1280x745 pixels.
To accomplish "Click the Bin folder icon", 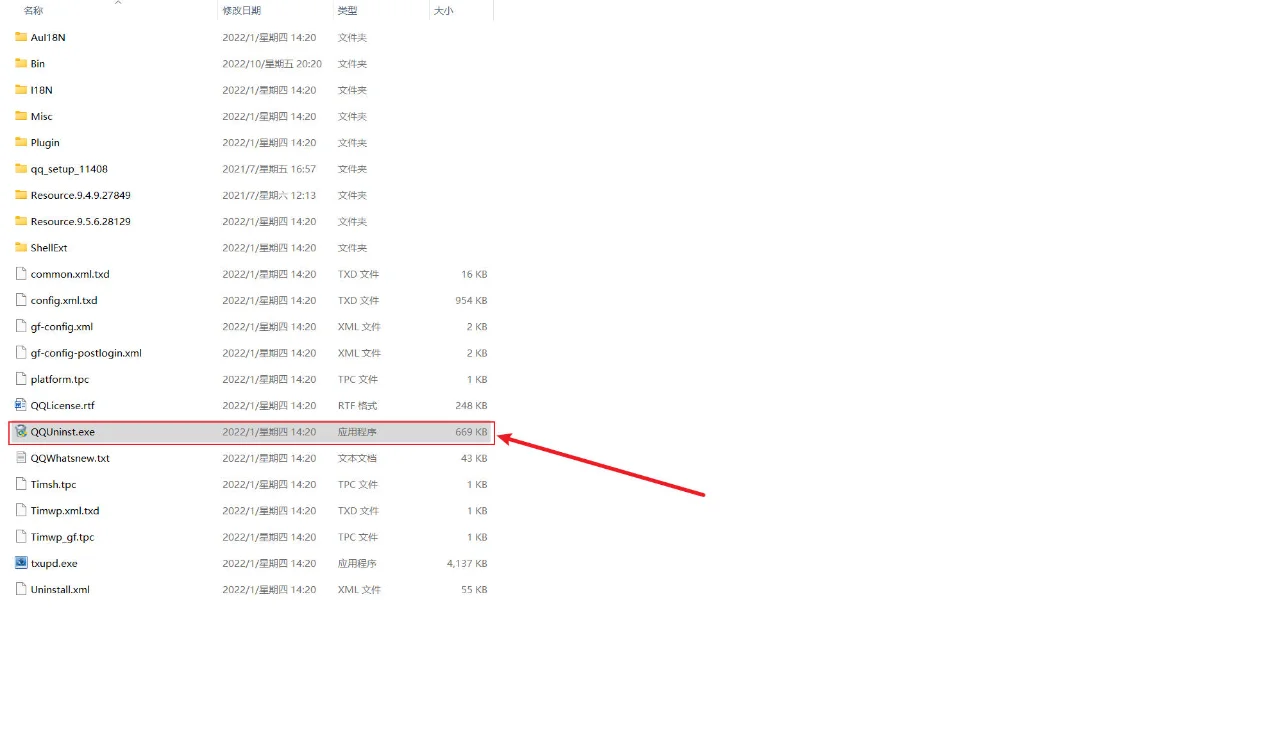I will tap(21, 63).
